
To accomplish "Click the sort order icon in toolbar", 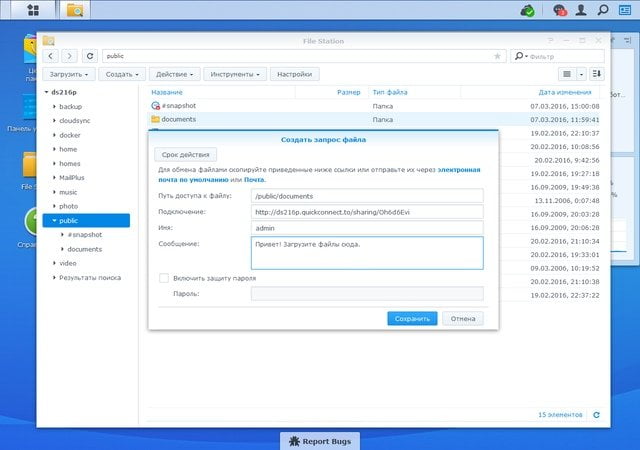I will click(597, 74).
